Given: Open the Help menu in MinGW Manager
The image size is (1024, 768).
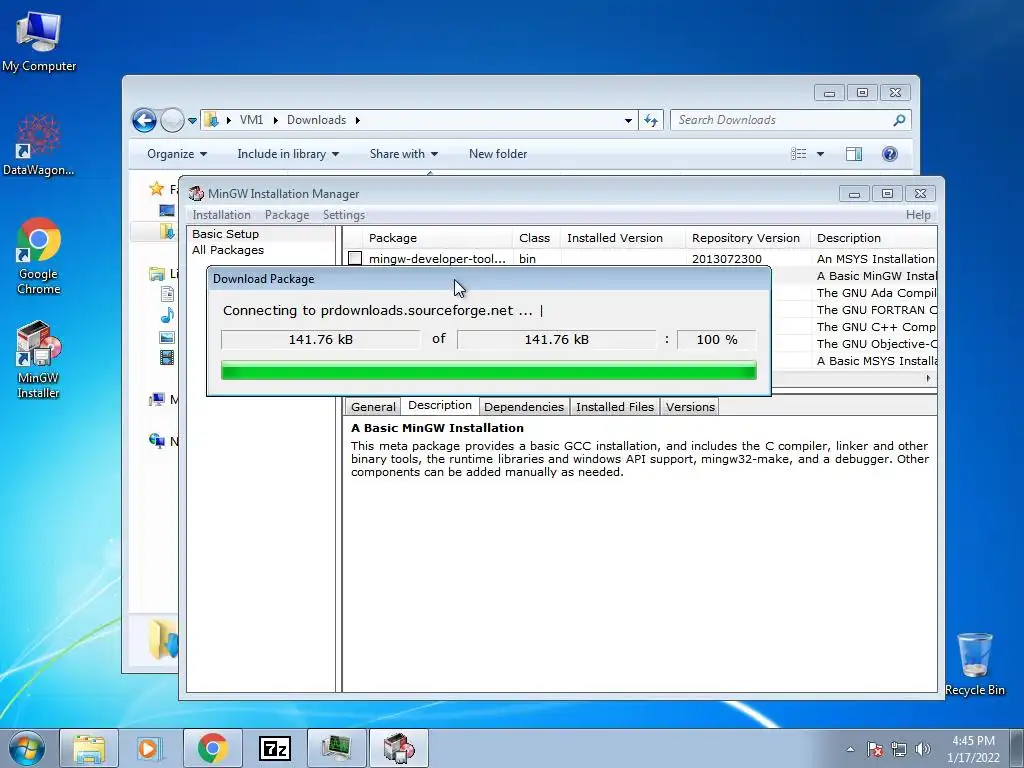Looking at the screenshot, I should pos(918,215).
